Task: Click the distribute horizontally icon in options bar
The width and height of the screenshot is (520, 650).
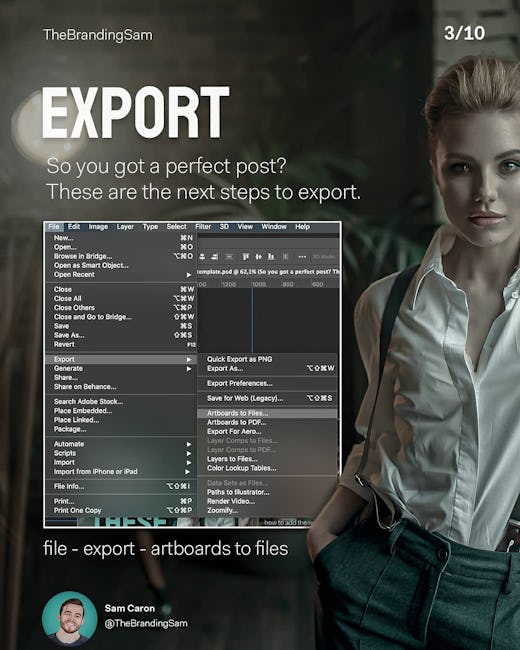Action: point(285,257)
